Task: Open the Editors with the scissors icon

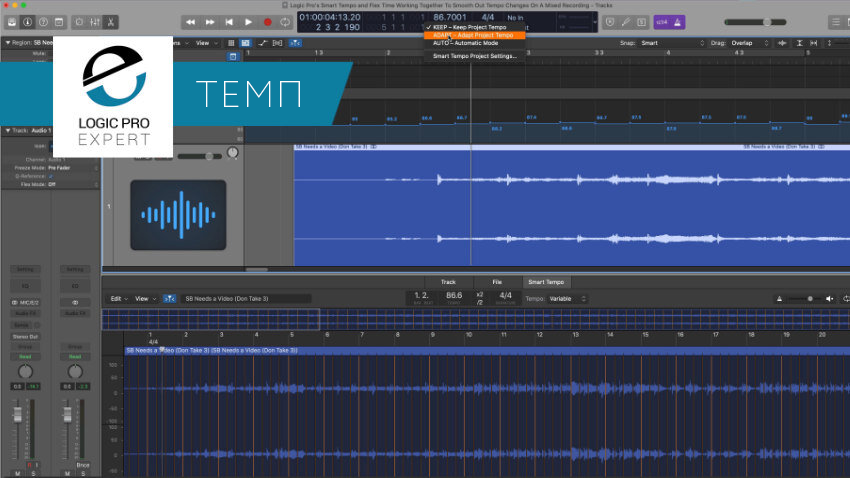Action: 111,22
